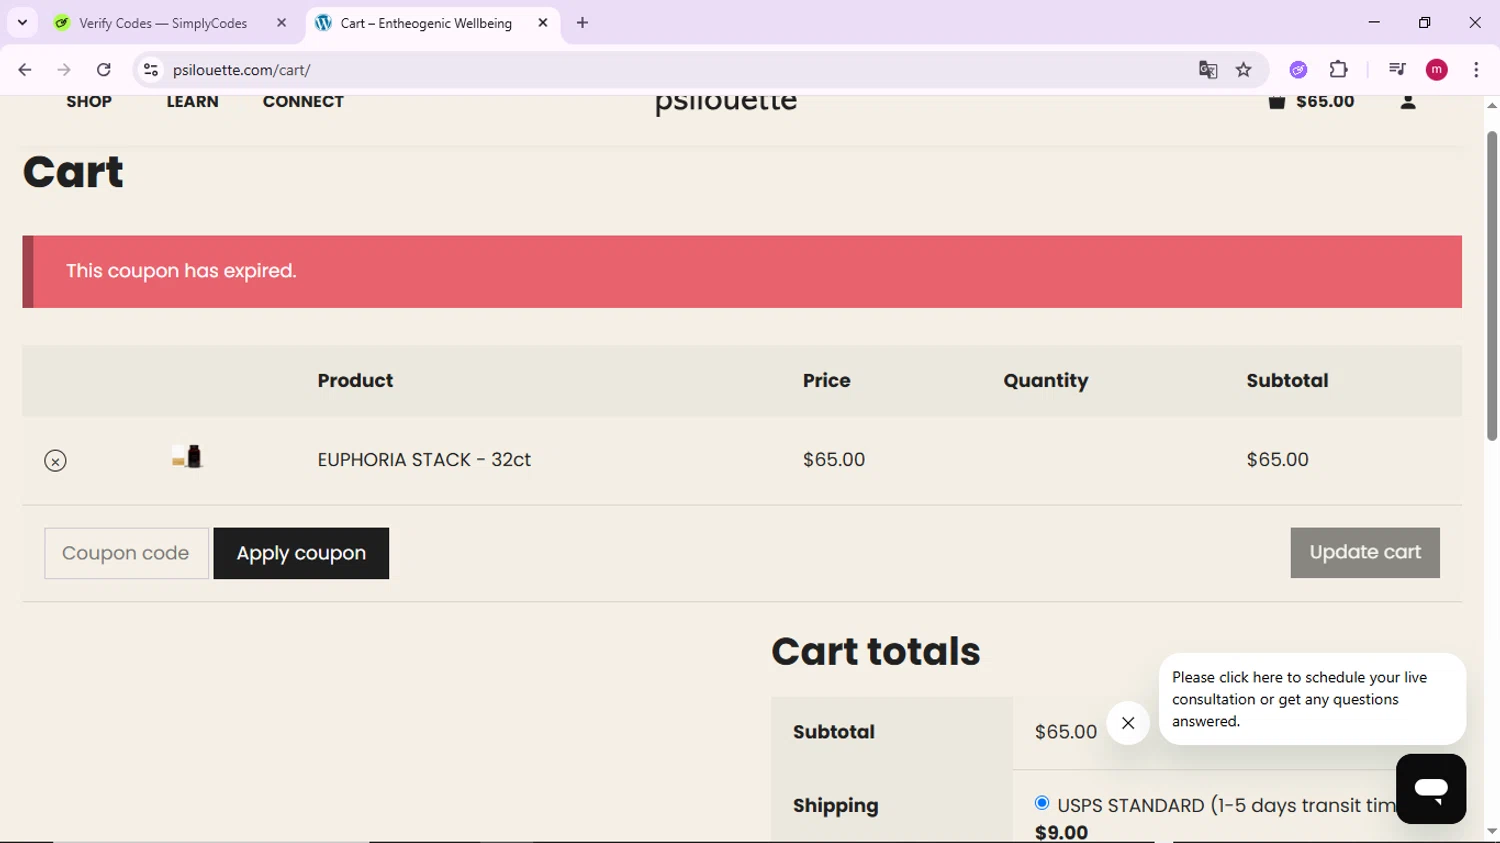
Task: Expand the tab search dropdown
Action: (x=22, y=23)
